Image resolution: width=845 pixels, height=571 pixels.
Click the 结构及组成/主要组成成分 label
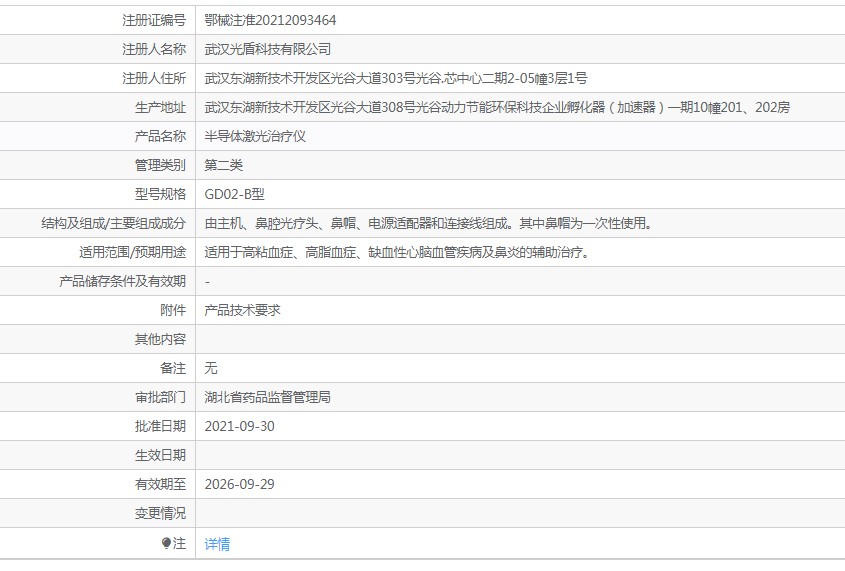click(x=114, y=224)
